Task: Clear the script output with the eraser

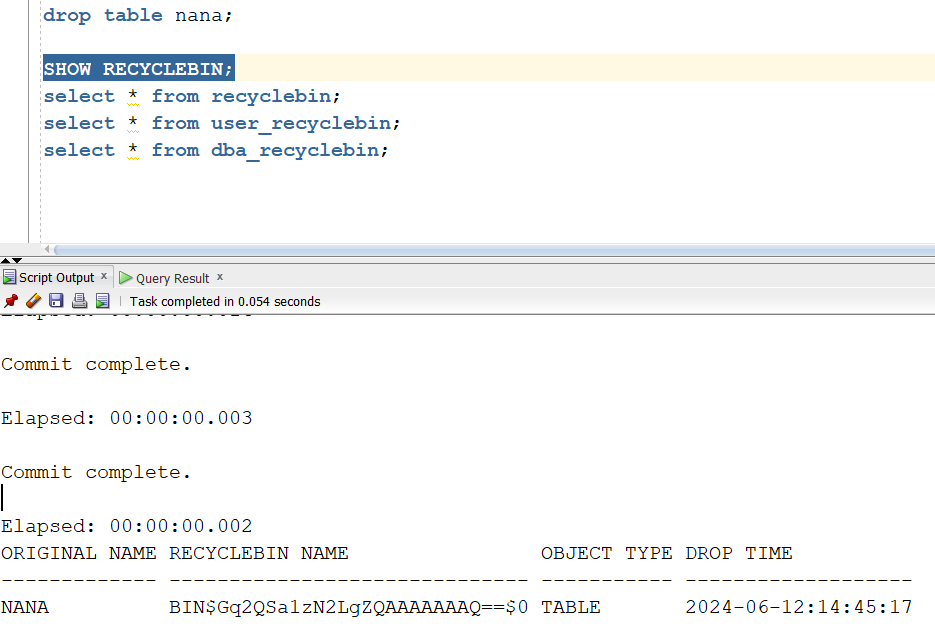Action: 33,301
